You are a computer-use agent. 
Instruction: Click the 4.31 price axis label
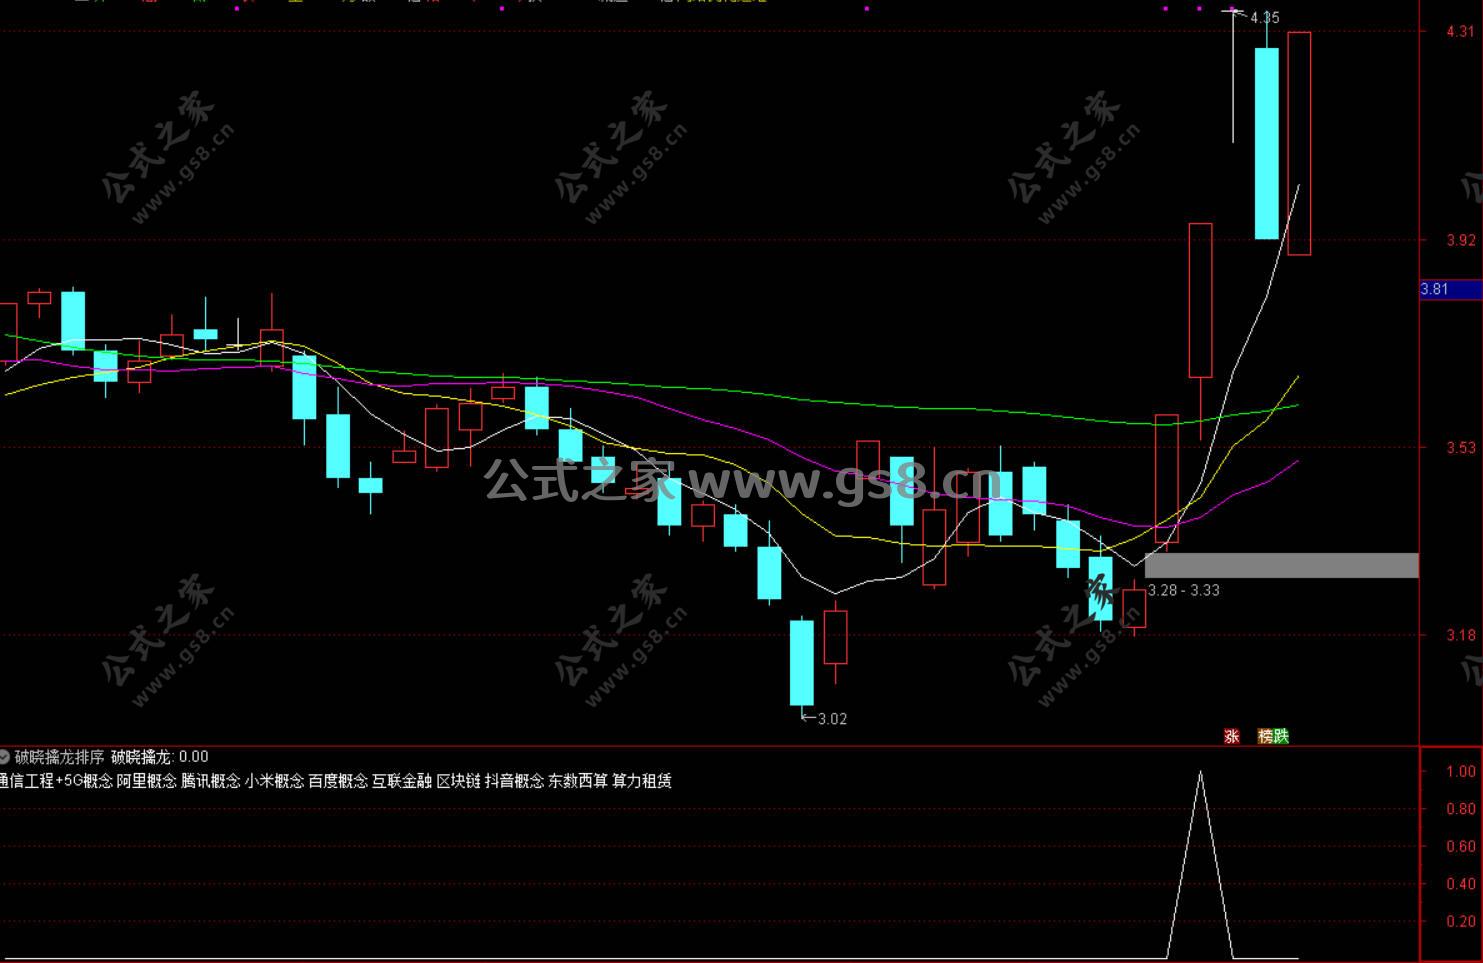(1460, 31)
